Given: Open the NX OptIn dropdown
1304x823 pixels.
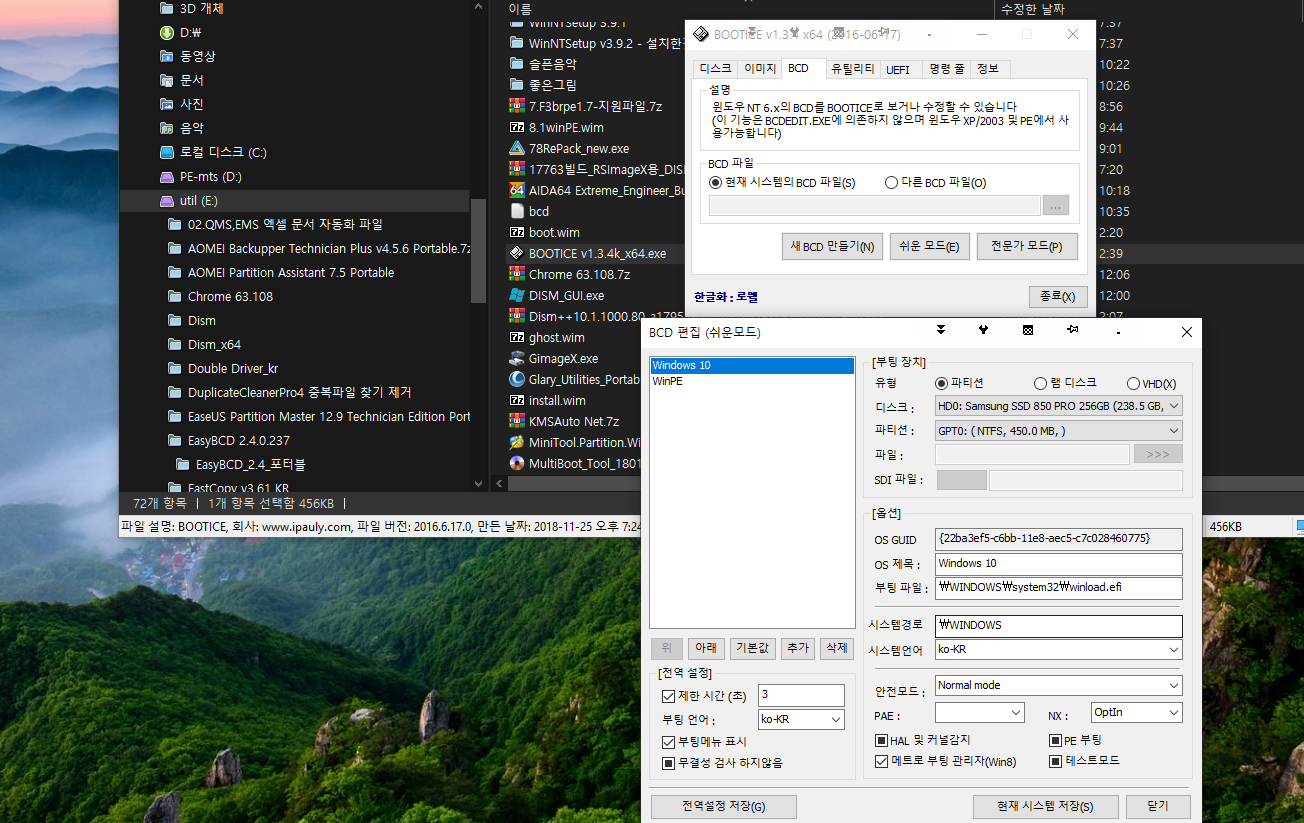Looking at the screenshot, I should click(x=1137, y=712).
